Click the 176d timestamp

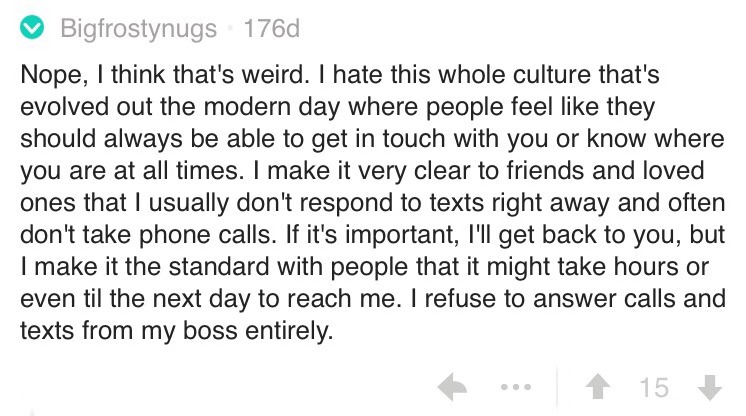(272, 28)
